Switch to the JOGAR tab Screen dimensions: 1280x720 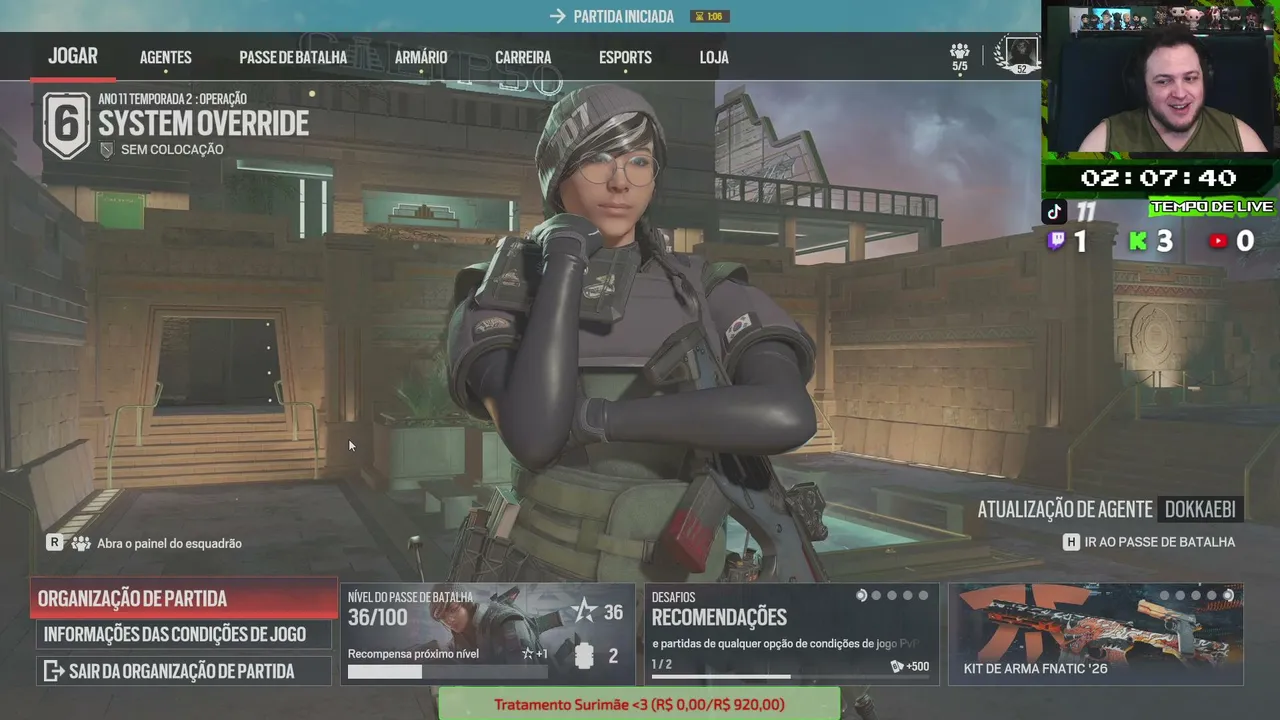[73, 56]
